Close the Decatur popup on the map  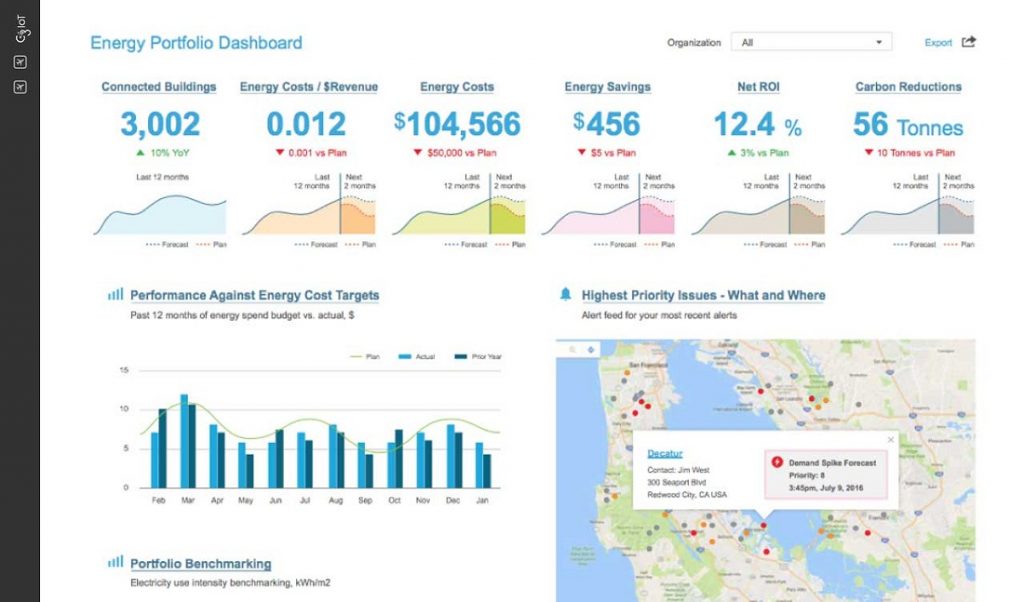(891, 439)
